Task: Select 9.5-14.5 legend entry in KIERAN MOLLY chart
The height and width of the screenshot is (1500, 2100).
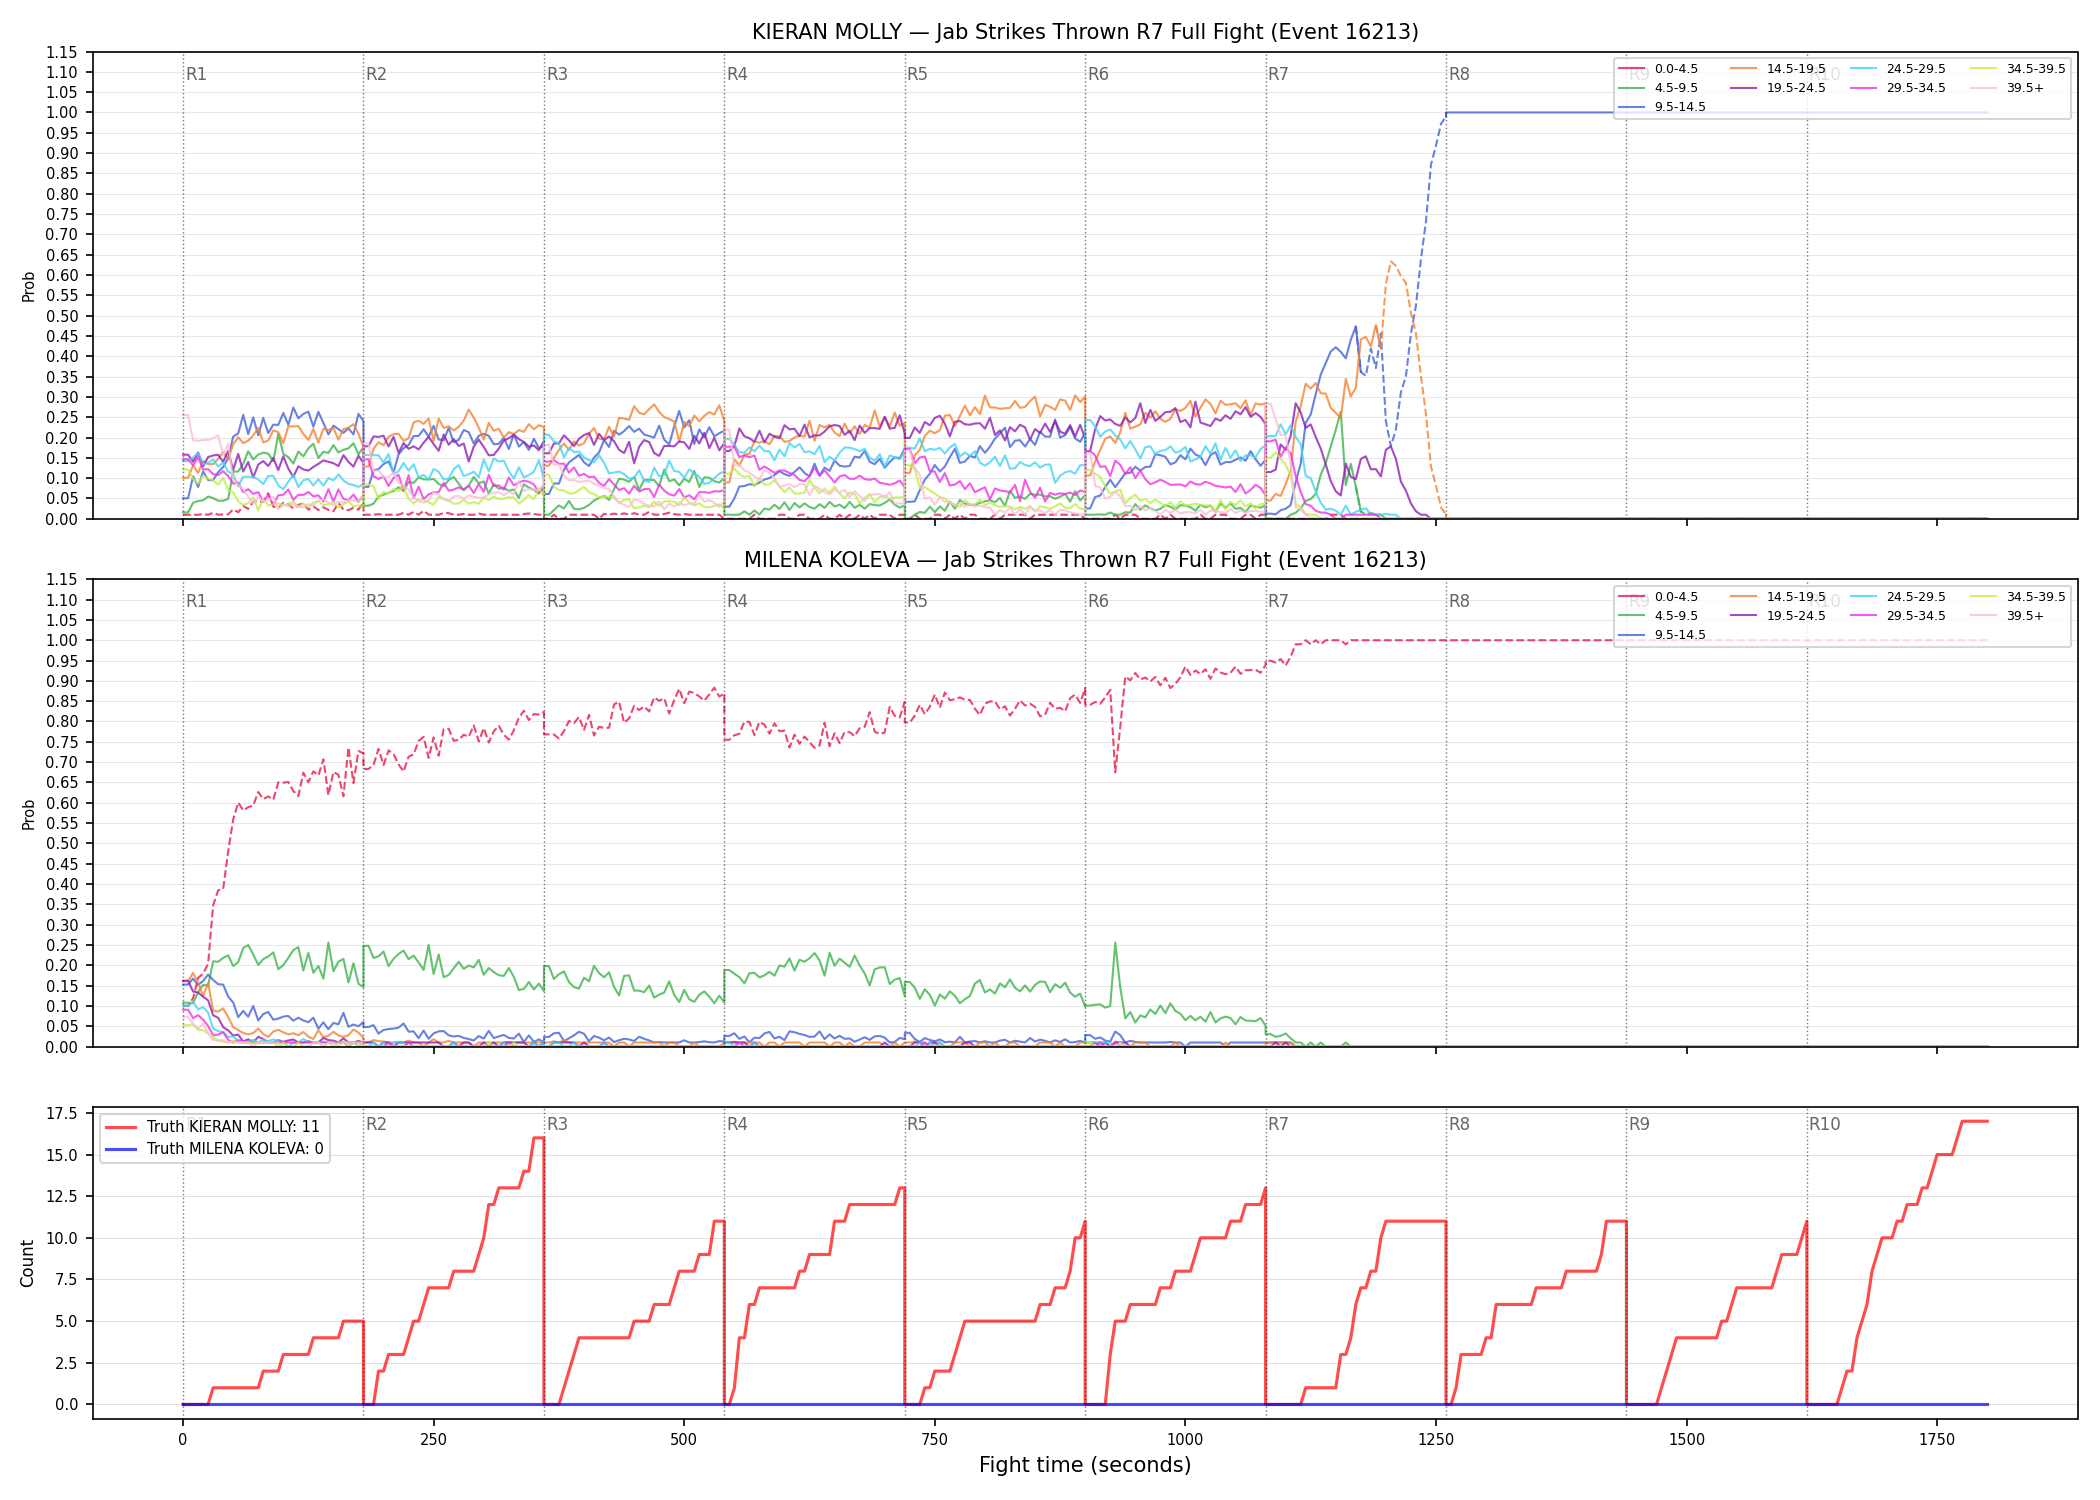Action: (x=1662, y=107)
